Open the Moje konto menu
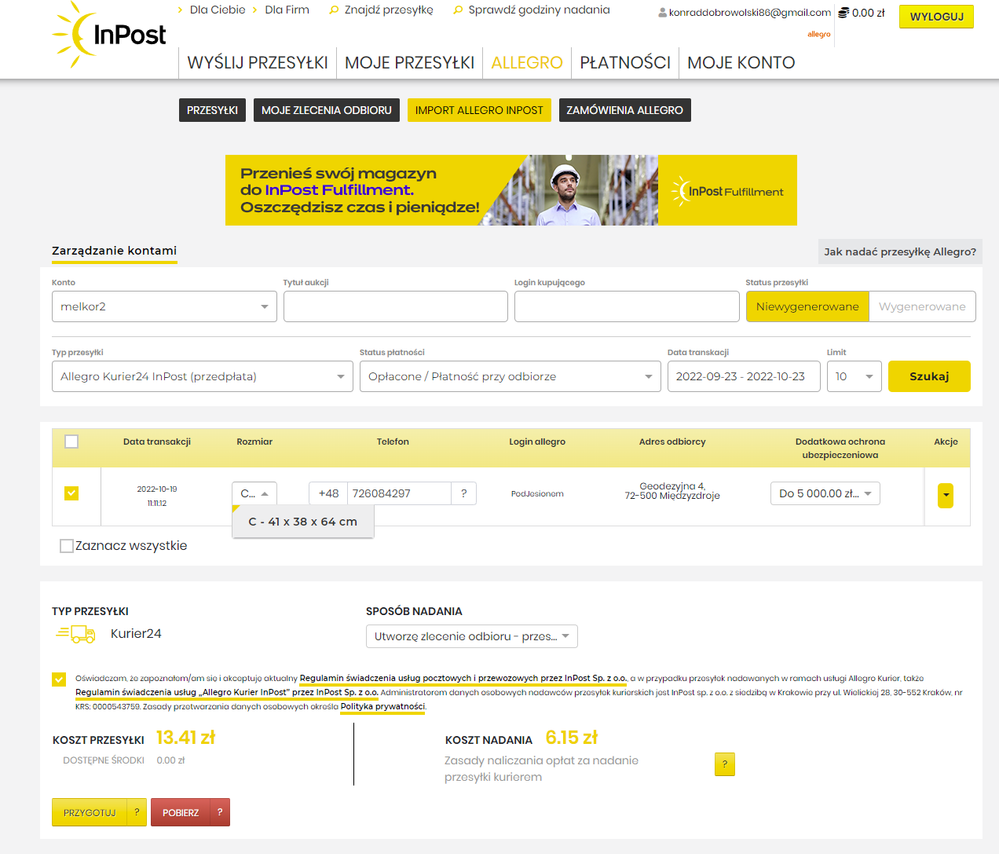The width and height of the screenshot is (999, 854). coord(741,62)
